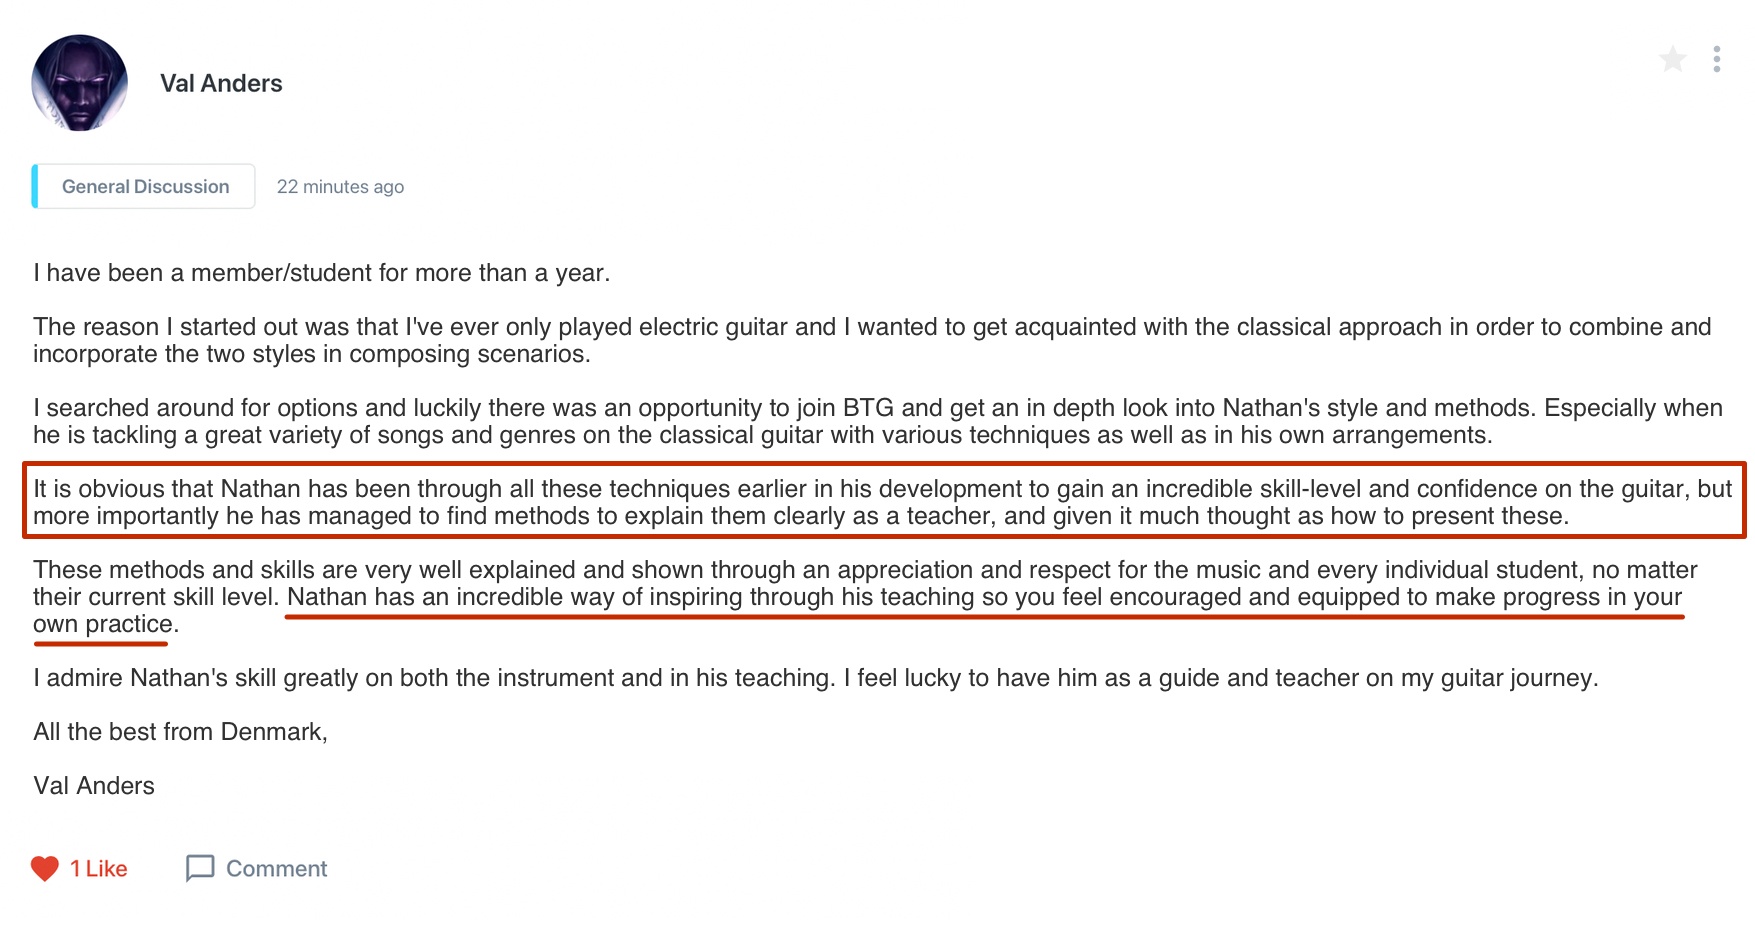
Task: Click the red heart like icon
Action: pos(45,869)
